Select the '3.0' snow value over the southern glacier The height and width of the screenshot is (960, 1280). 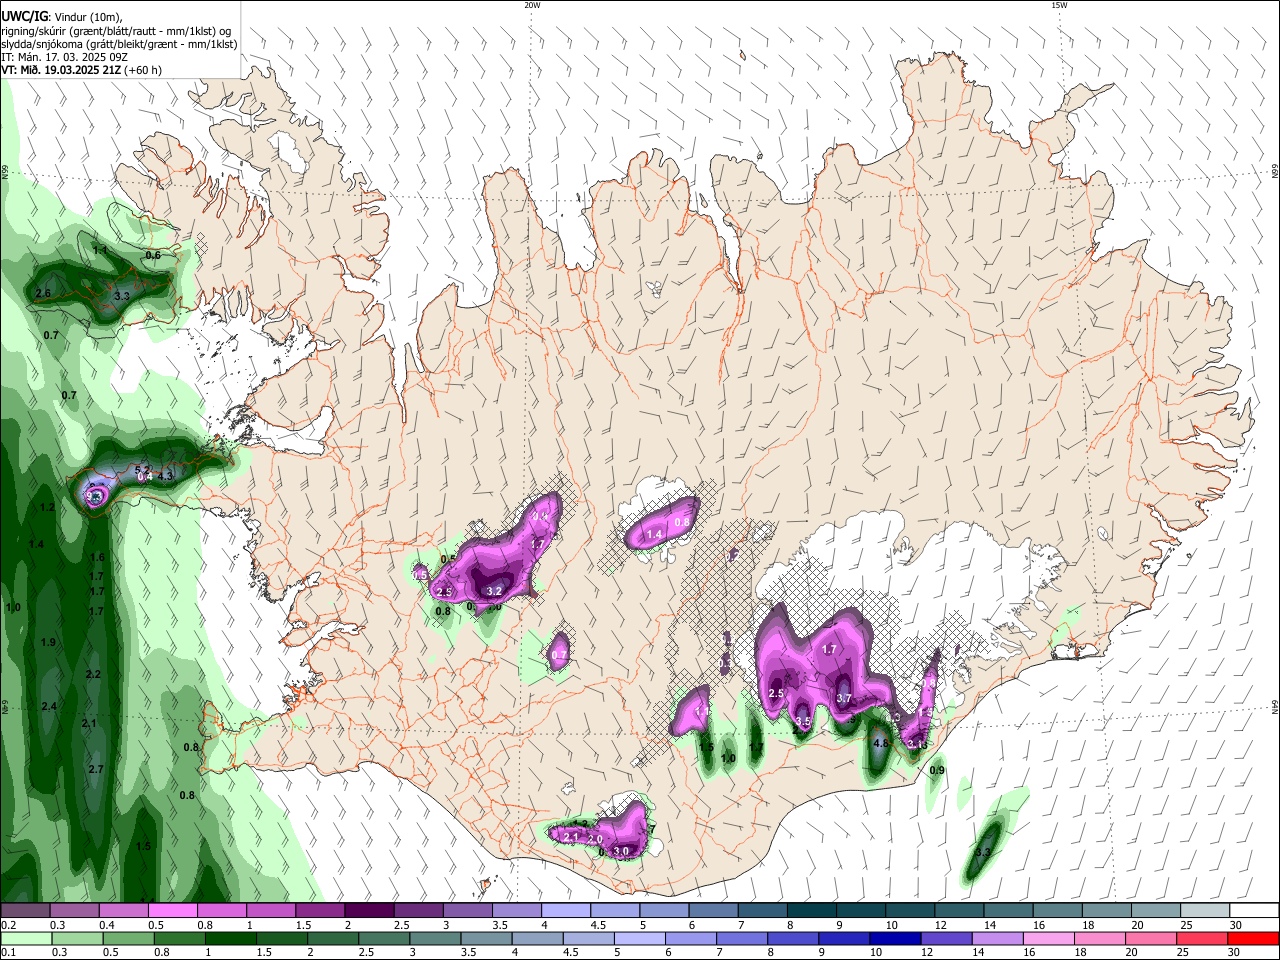pos(621,851)
